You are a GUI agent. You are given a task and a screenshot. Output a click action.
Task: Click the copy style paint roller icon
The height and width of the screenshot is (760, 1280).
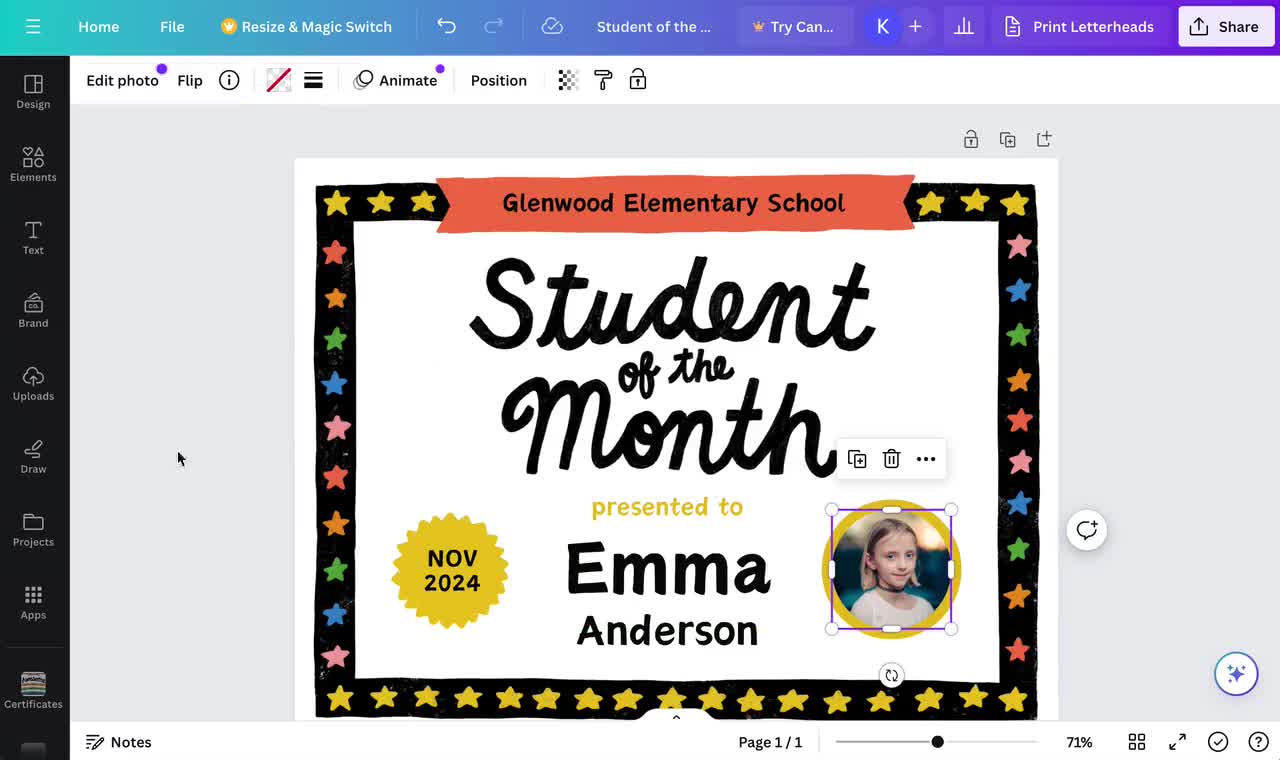[603, 80]
